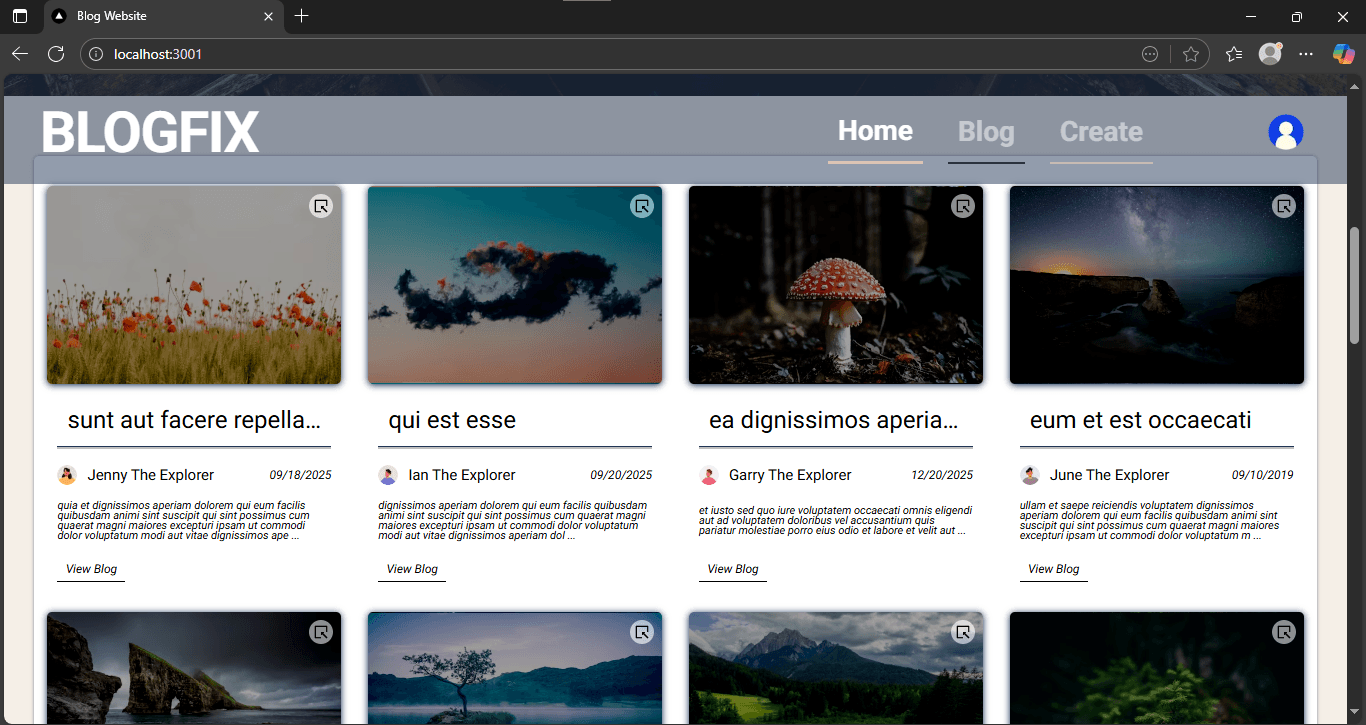Click date '09/10/2019'

coord(1263,475)
